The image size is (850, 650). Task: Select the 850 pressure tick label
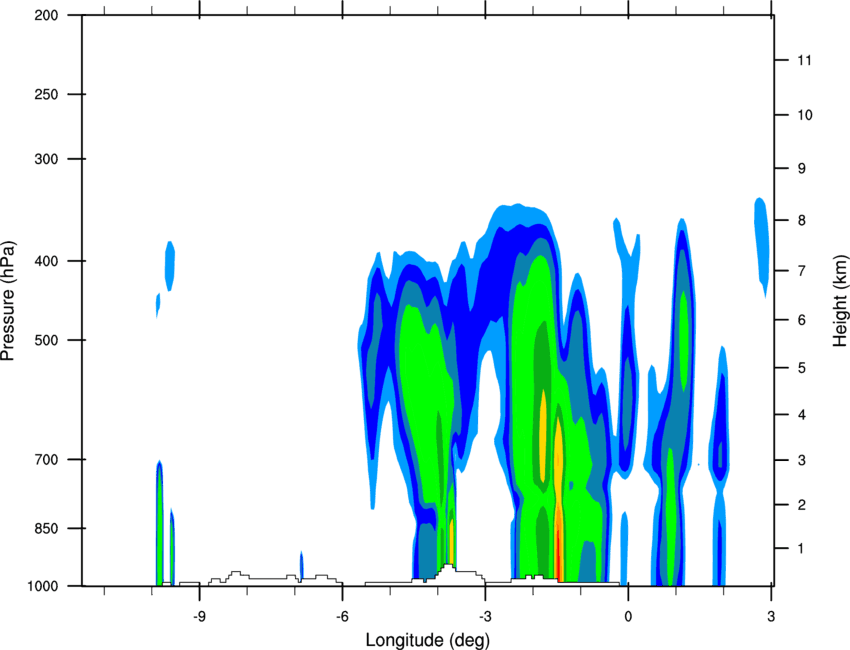coord(46,528)
